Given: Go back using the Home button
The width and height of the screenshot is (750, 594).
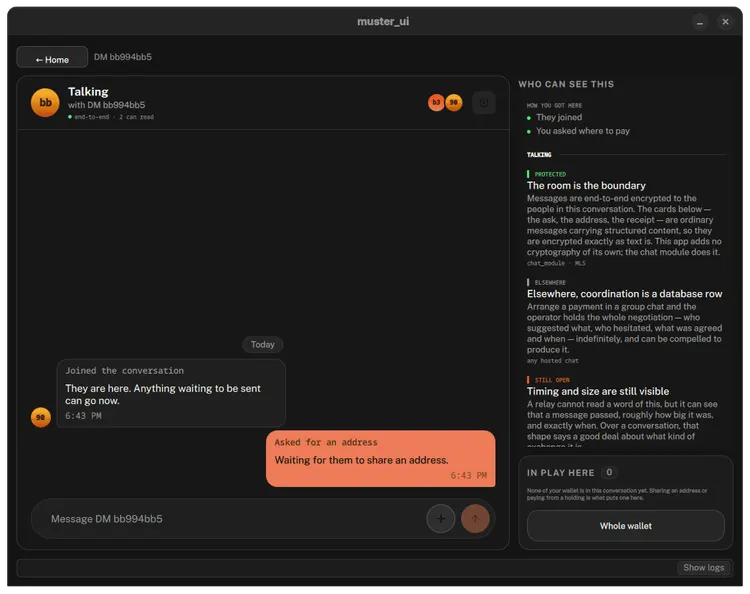Looking at the screenshot, I should click(x=52, y=59).
